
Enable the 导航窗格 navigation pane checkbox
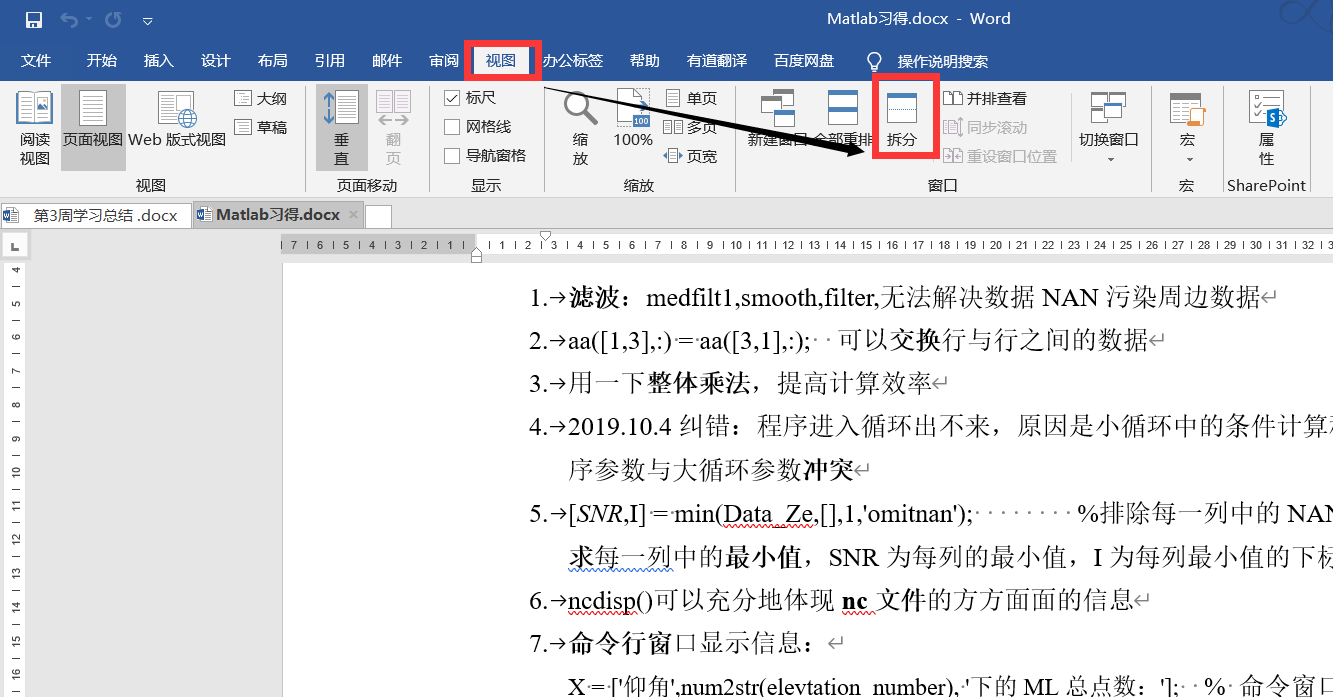(x=452, y=156)
